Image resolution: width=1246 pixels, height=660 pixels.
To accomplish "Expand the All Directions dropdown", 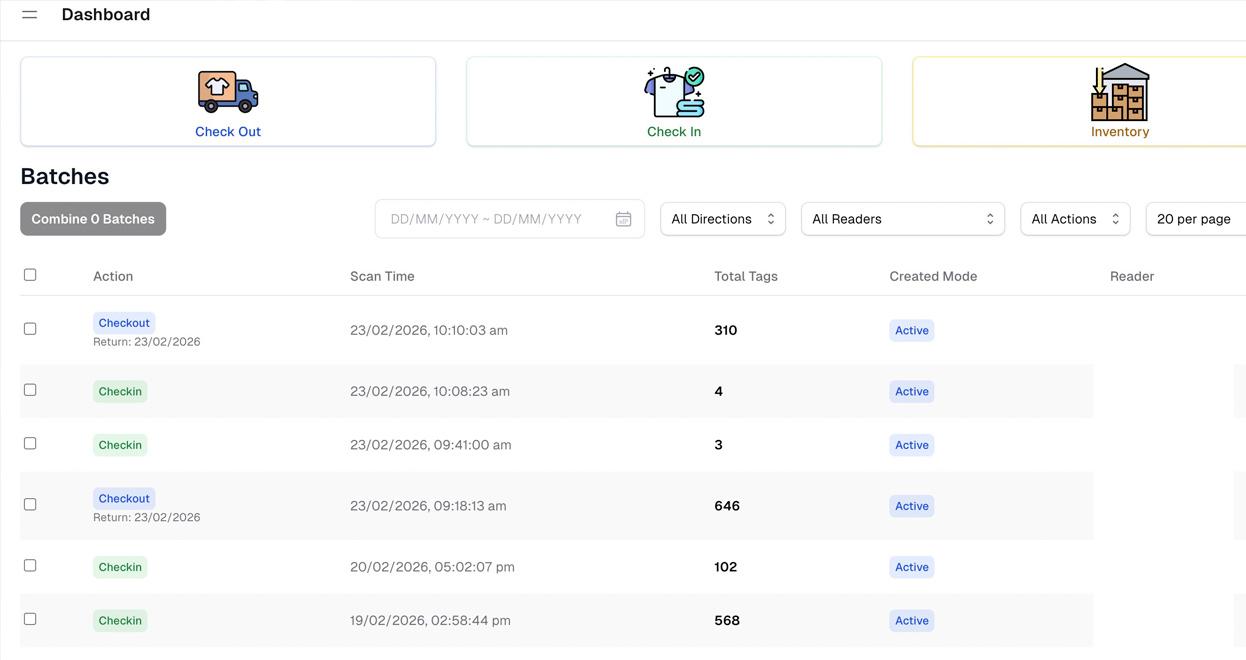I will 722,219.
